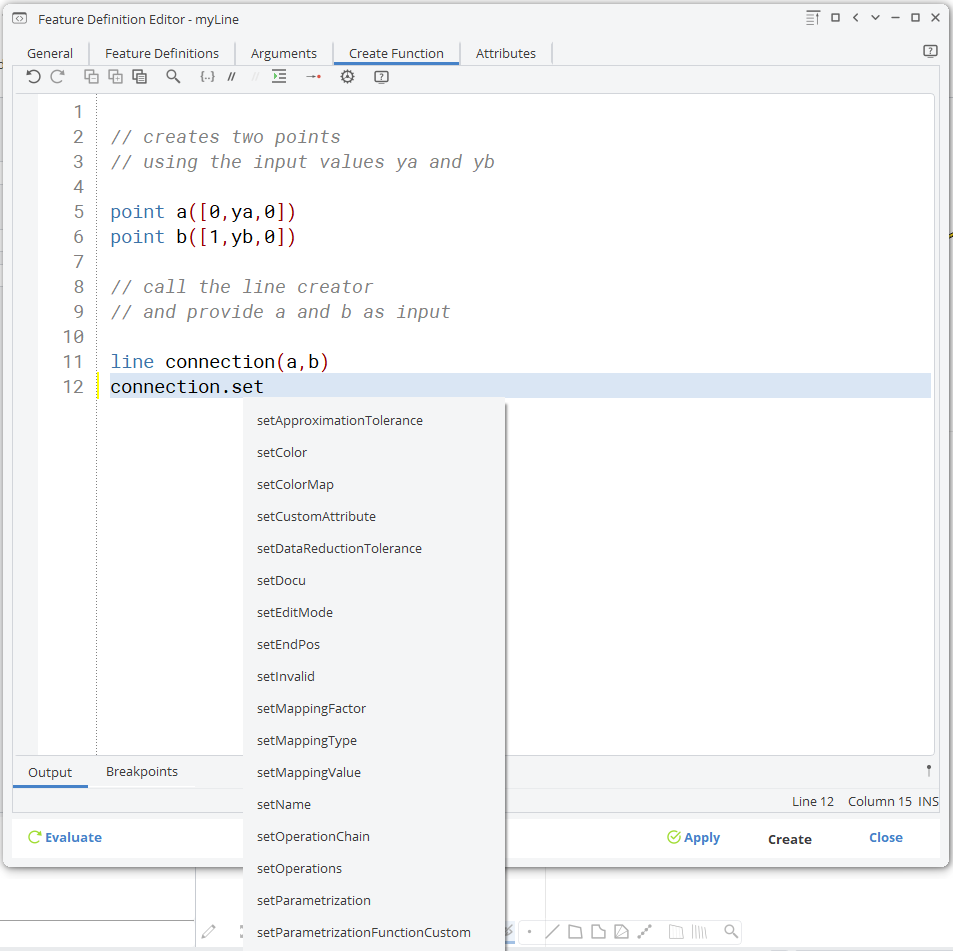Select the line tool in the bottom toolbar
The width and height of the screenshot is (953, 951).
click(x=552, y=931)
